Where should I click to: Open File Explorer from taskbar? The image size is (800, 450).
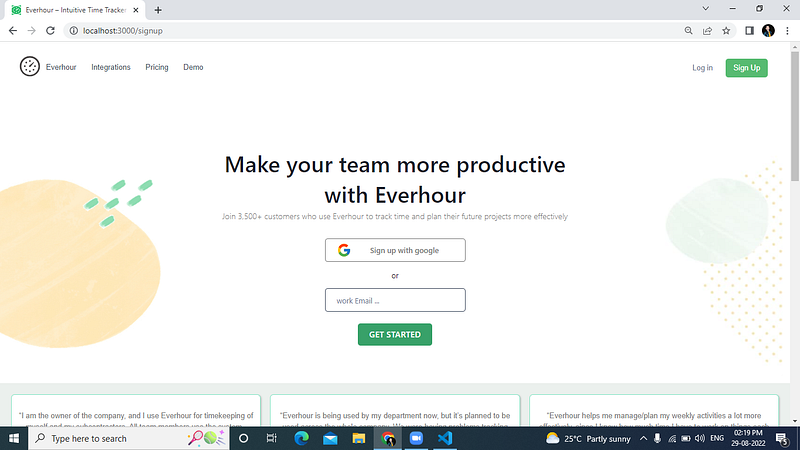coord(359,438)
